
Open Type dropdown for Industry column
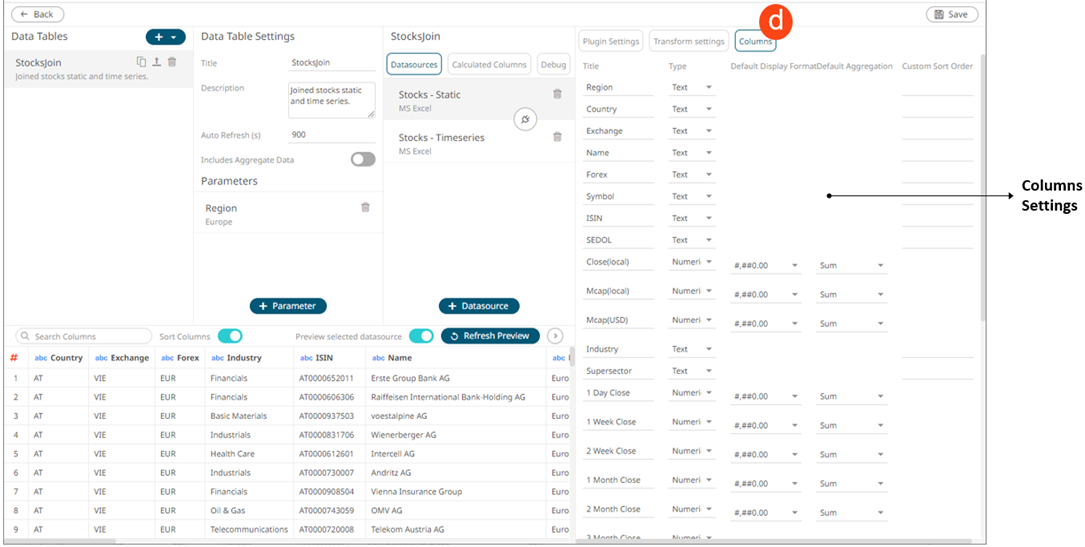[x=691, y=349]
